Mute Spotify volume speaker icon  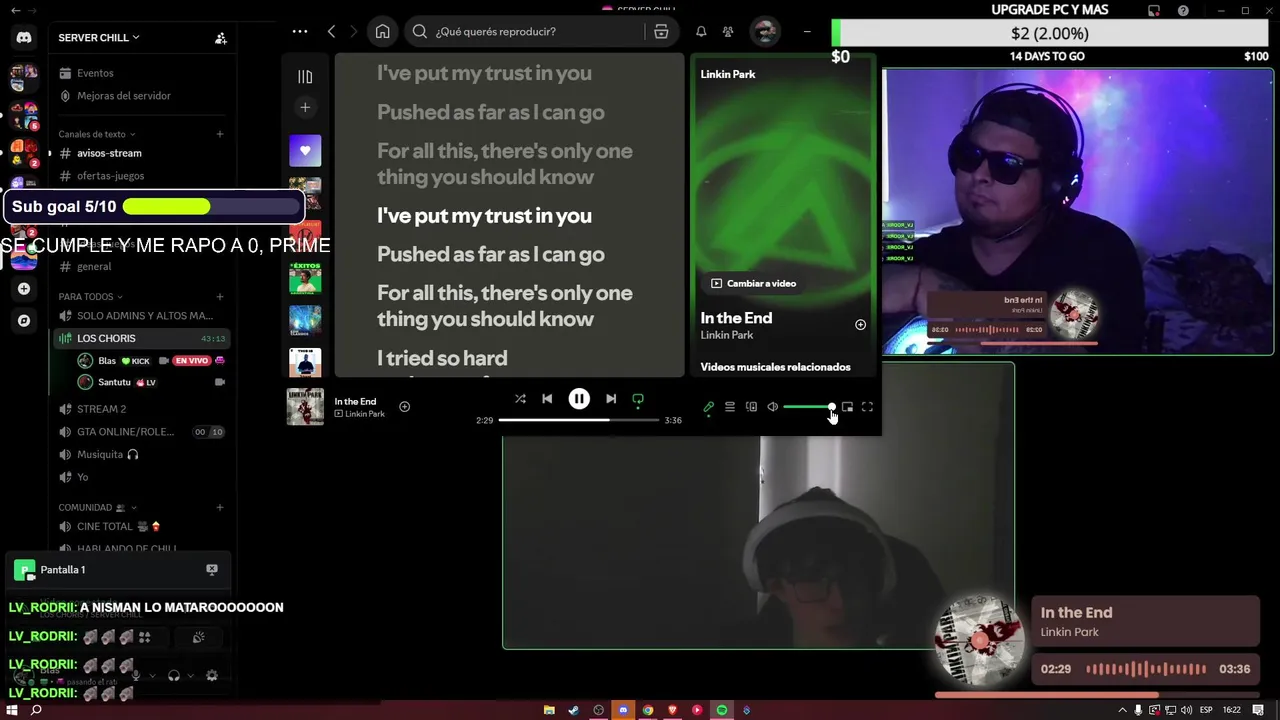click(x=772, y=407)
